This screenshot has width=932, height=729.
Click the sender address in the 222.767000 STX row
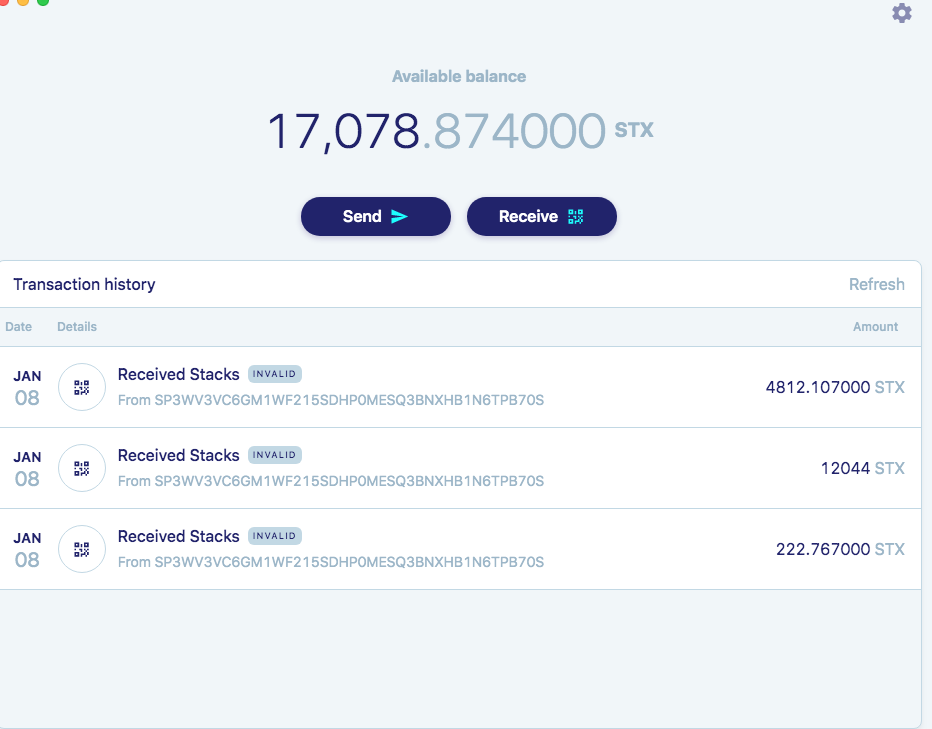click(349, 562)
